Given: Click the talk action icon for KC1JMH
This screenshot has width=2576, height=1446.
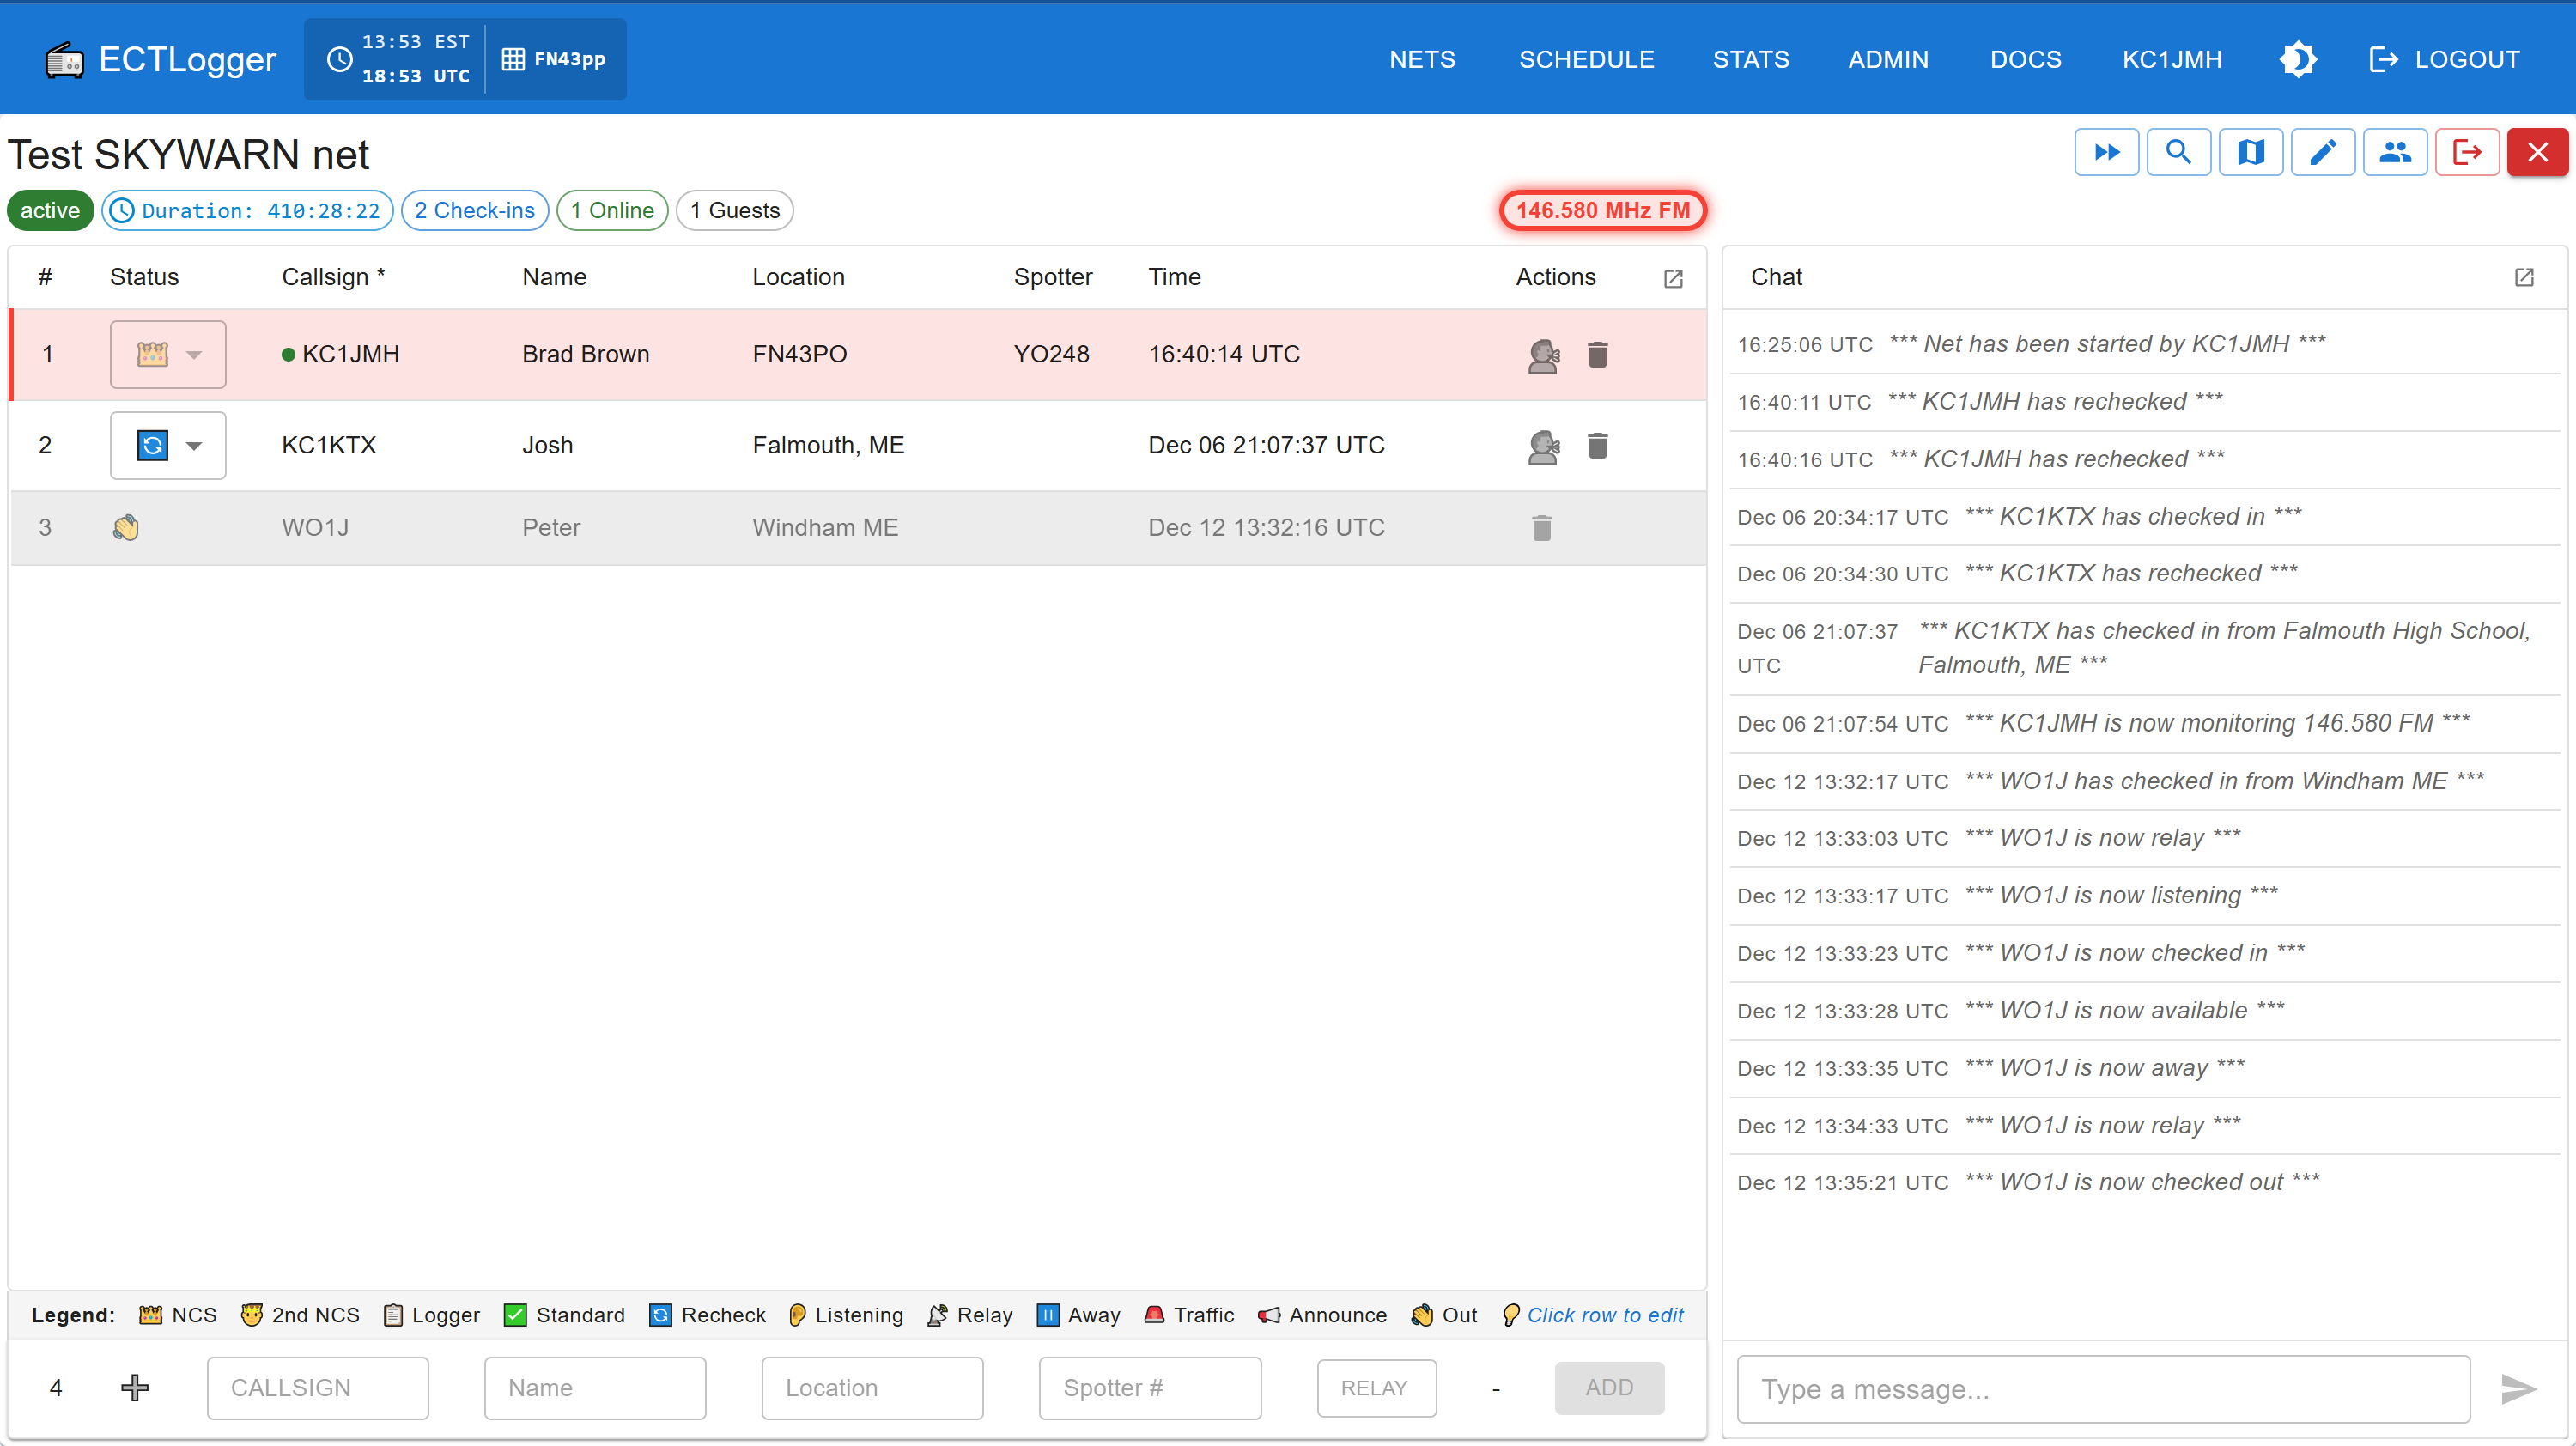Looking at the screenshot, I should coord(1543,354).
